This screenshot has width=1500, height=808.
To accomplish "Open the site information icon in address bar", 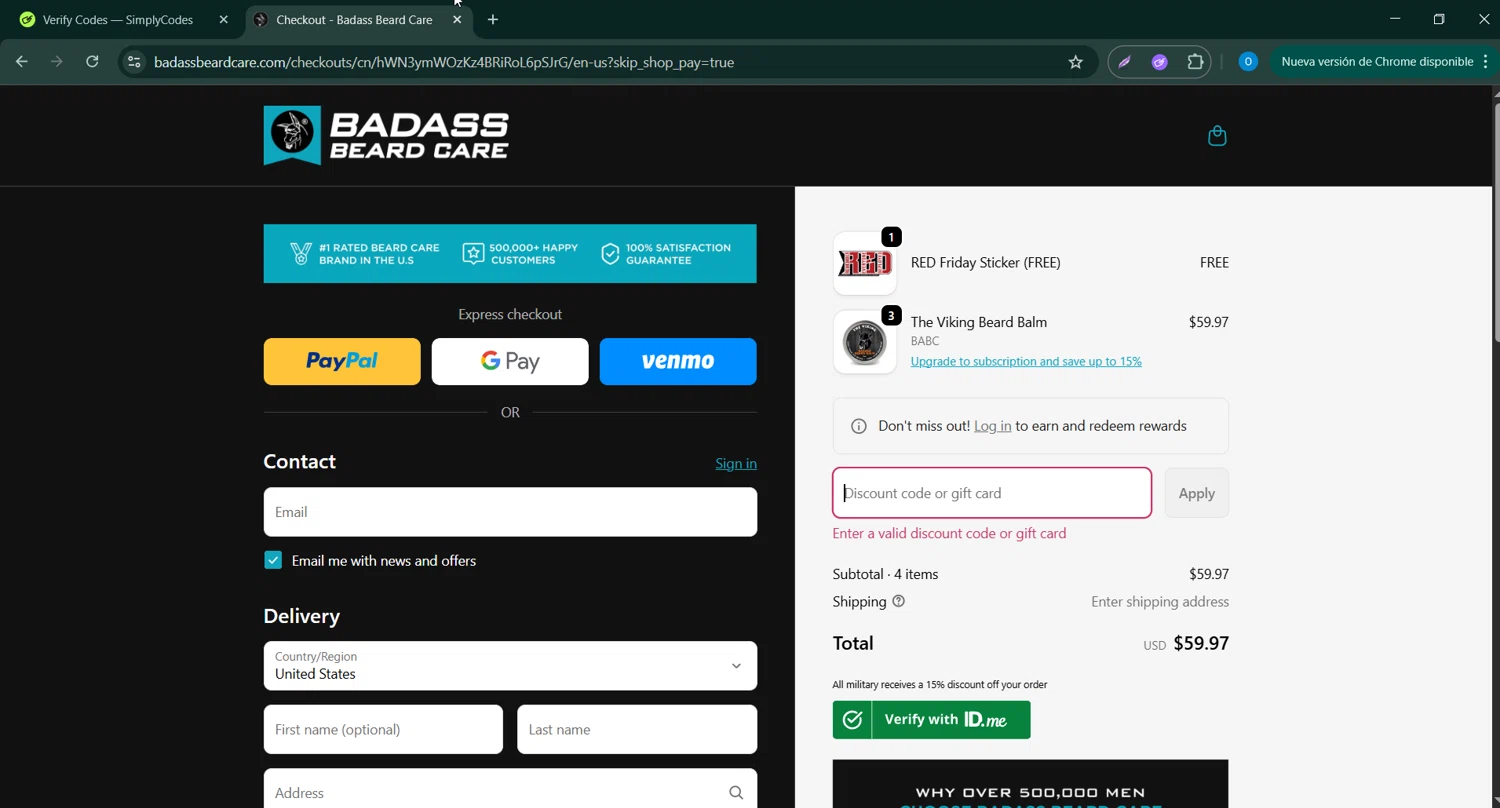I will coord(134,62).
